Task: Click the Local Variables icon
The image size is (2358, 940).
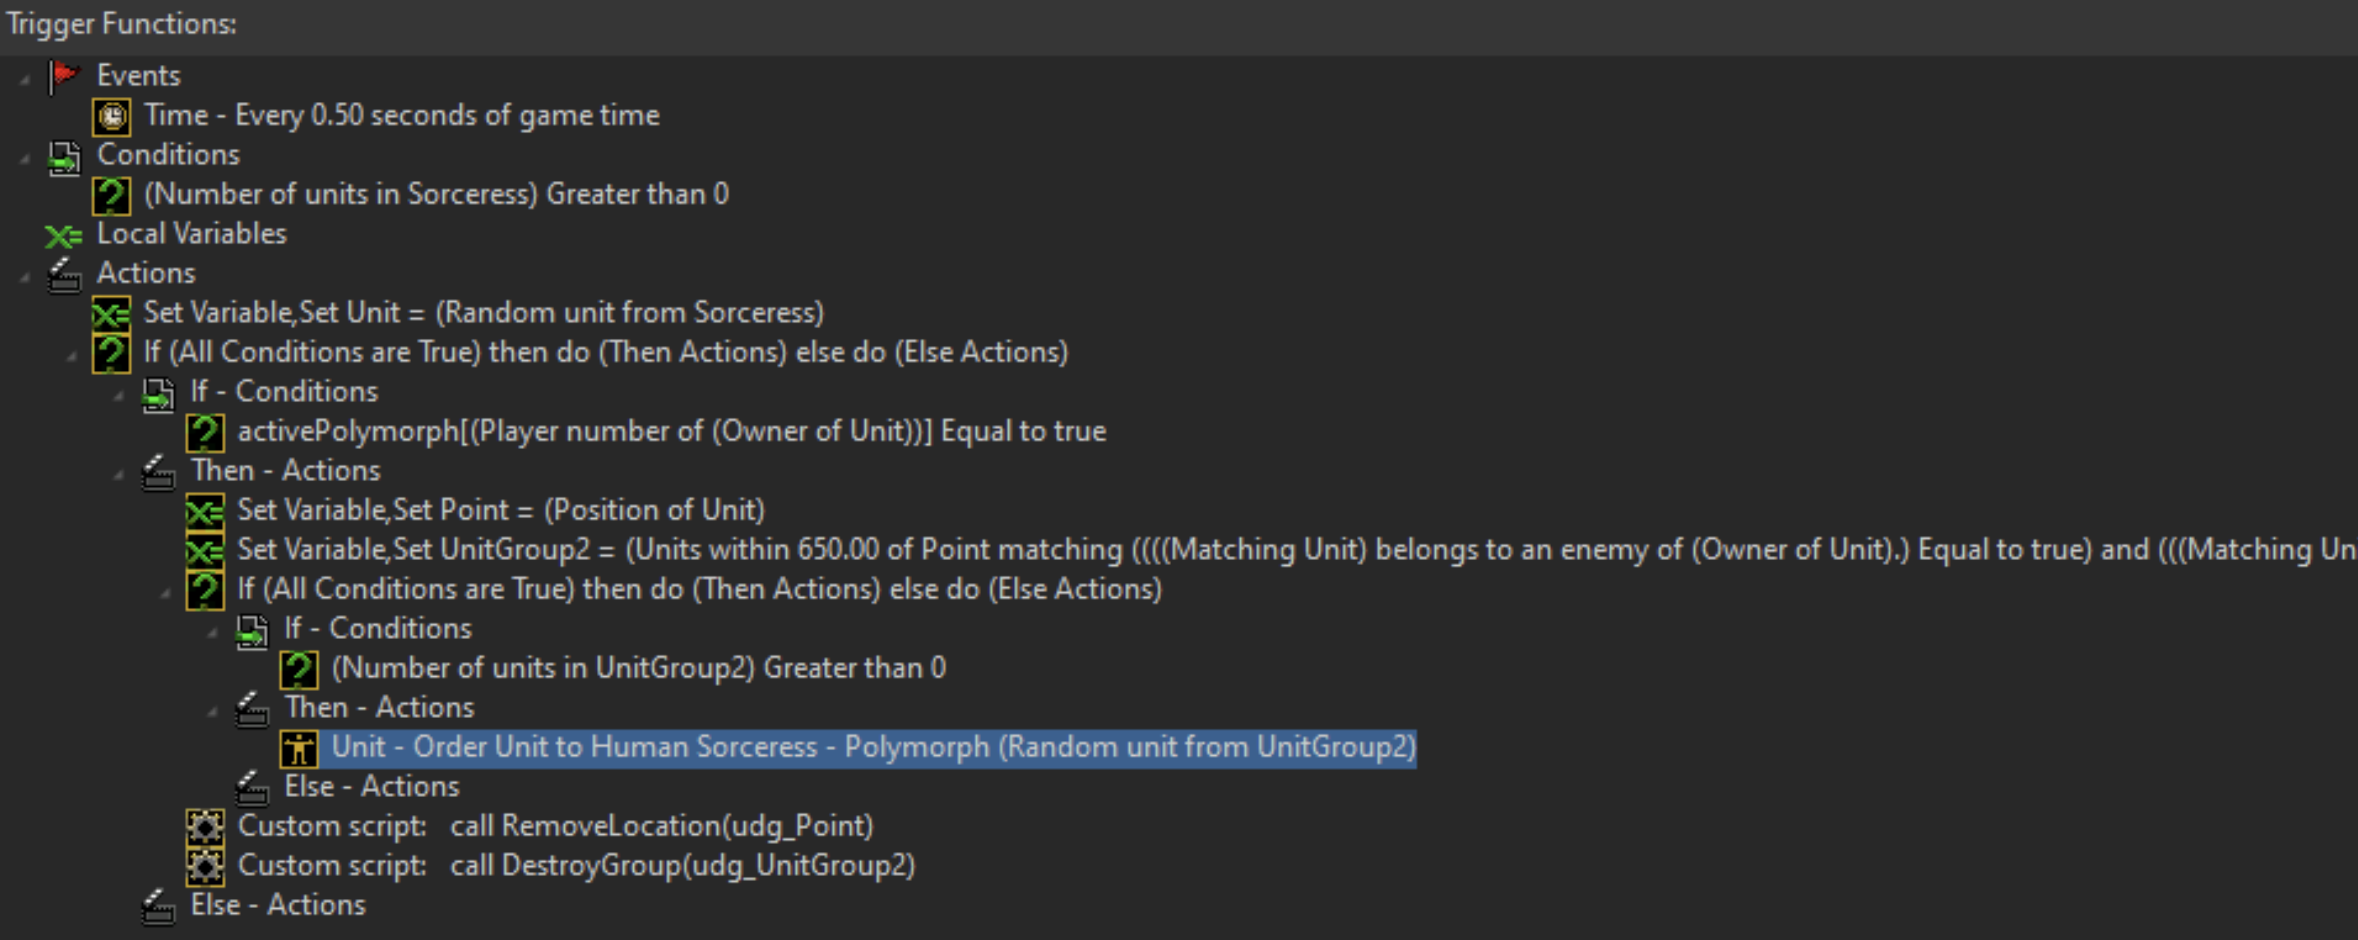Action: [64, 235]
